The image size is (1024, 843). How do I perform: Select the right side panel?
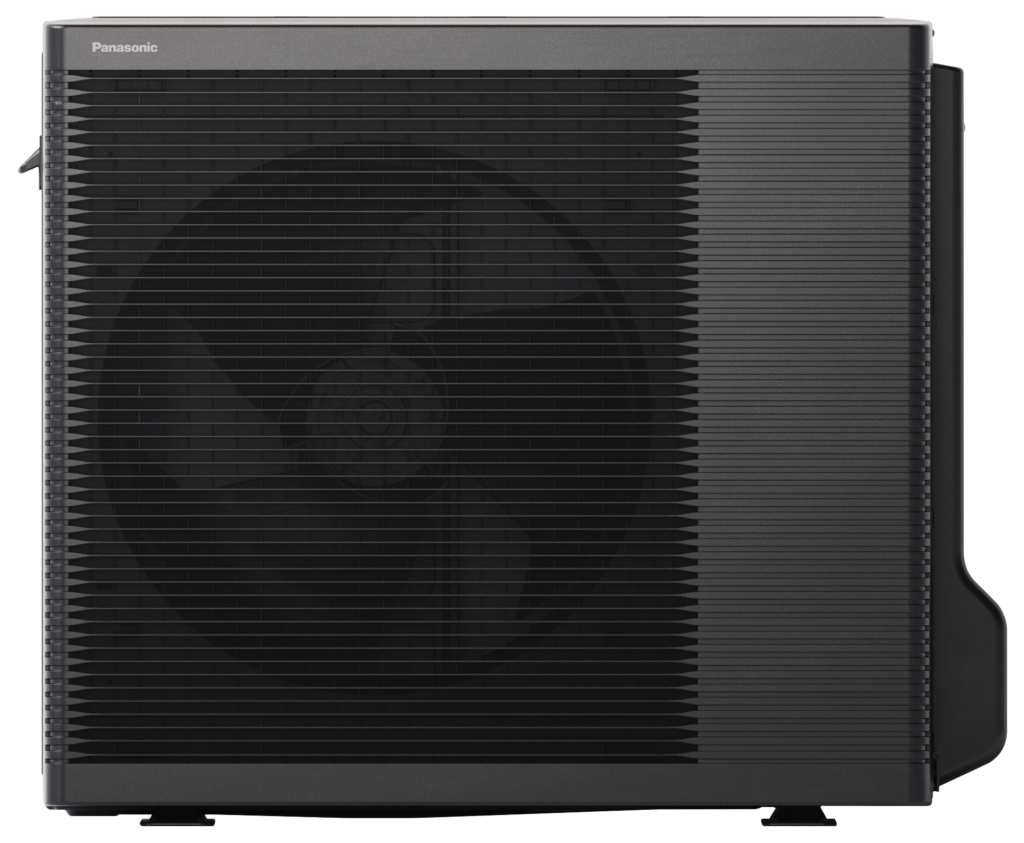tap(810, 400)
